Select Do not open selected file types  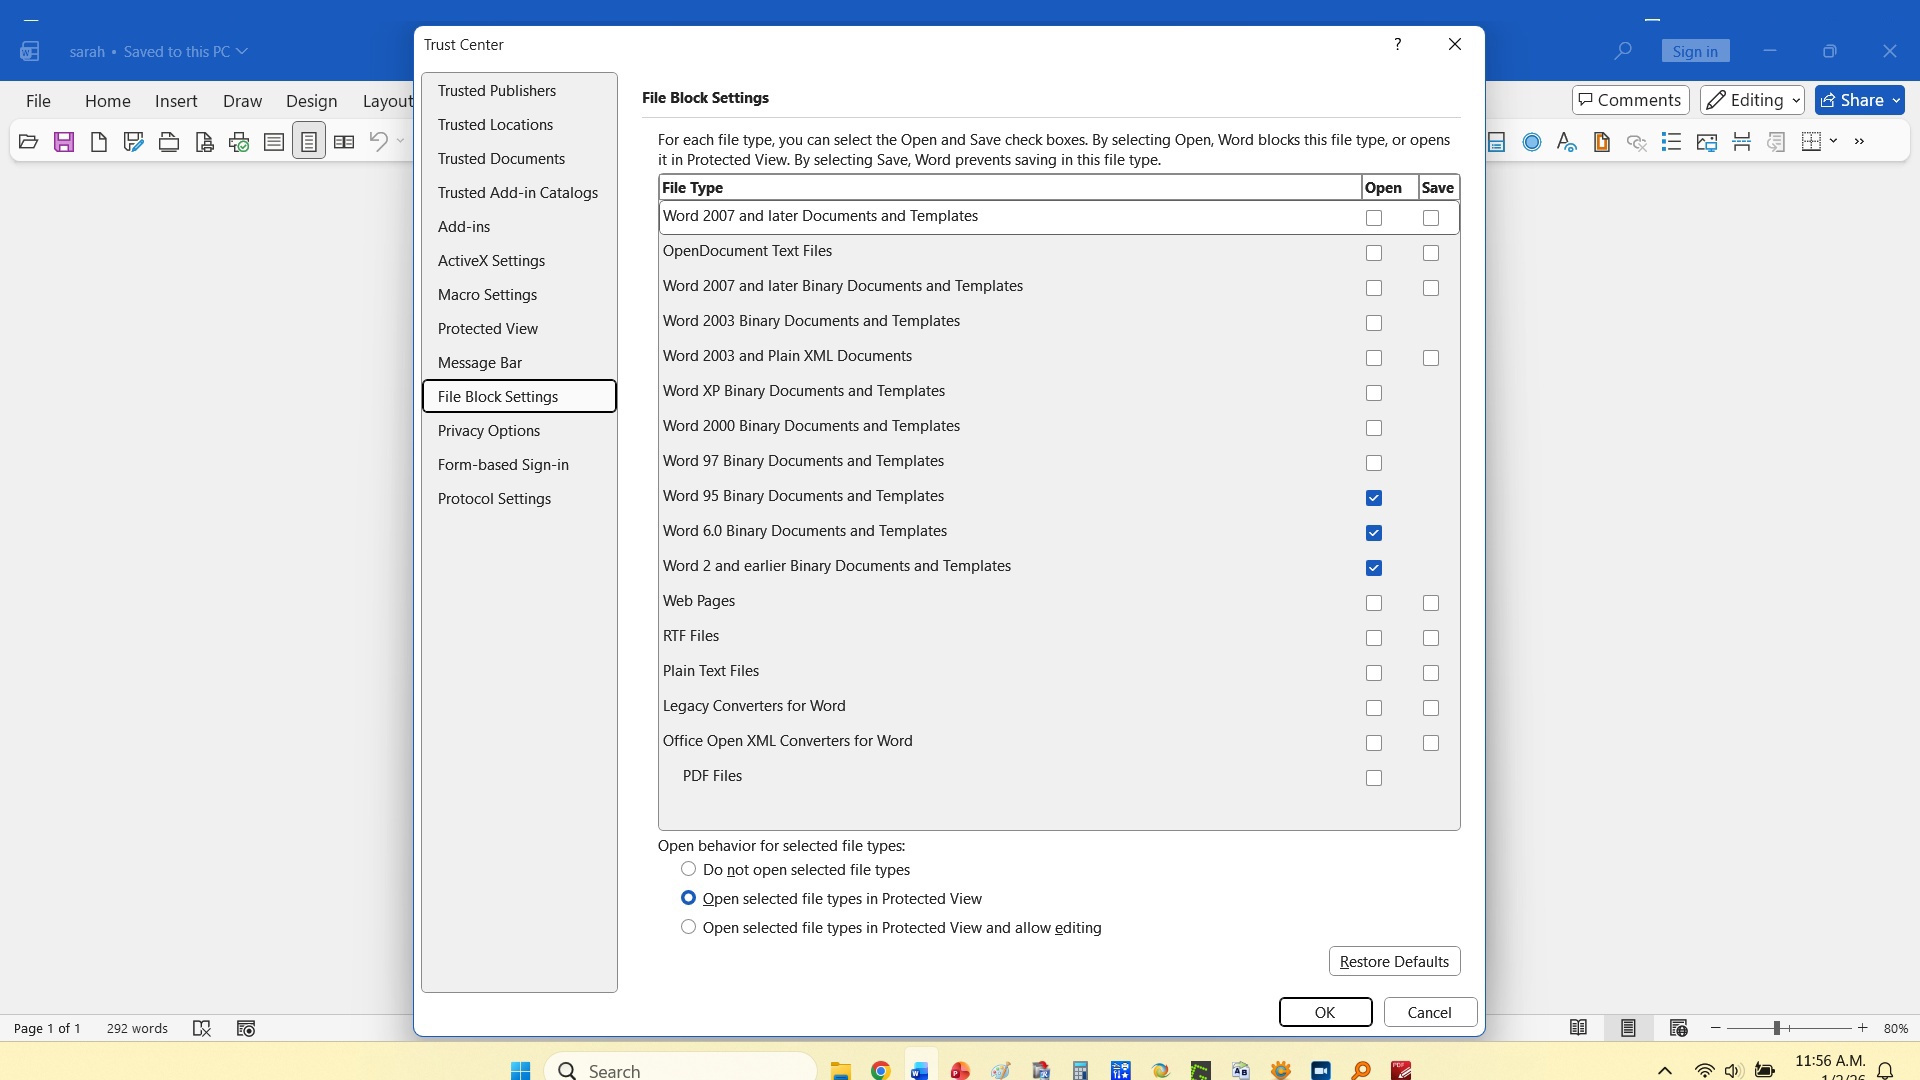688,869
